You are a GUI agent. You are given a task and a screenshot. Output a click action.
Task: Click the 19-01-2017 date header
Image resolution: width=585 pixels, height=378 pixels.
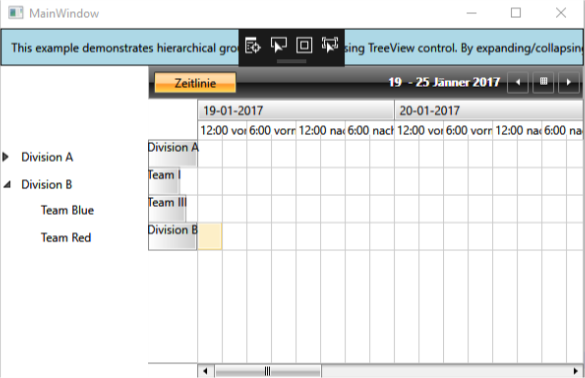click(296, 110)
